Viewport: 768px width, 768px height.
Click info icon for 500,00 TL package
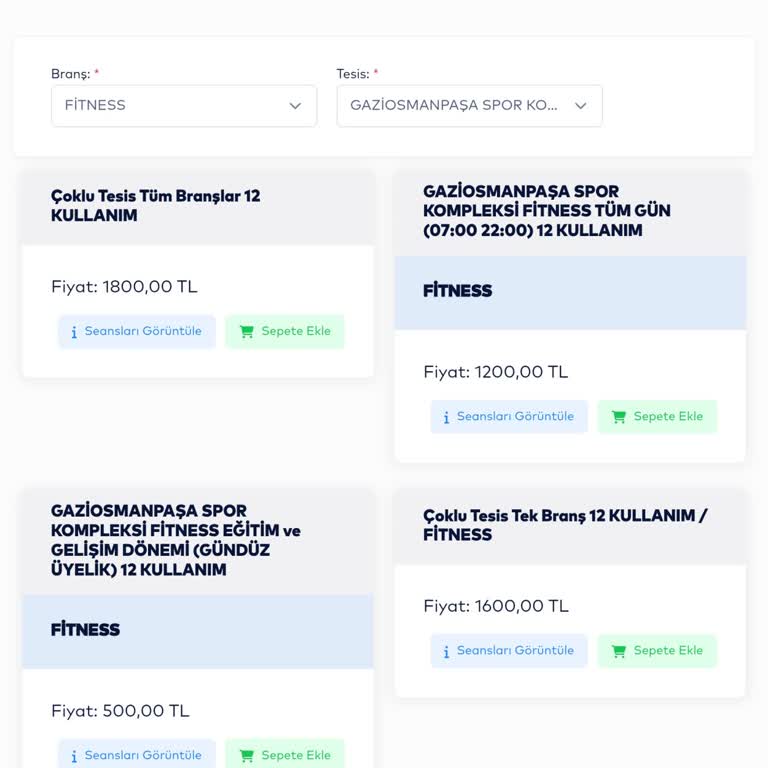[x=74, y=755]
